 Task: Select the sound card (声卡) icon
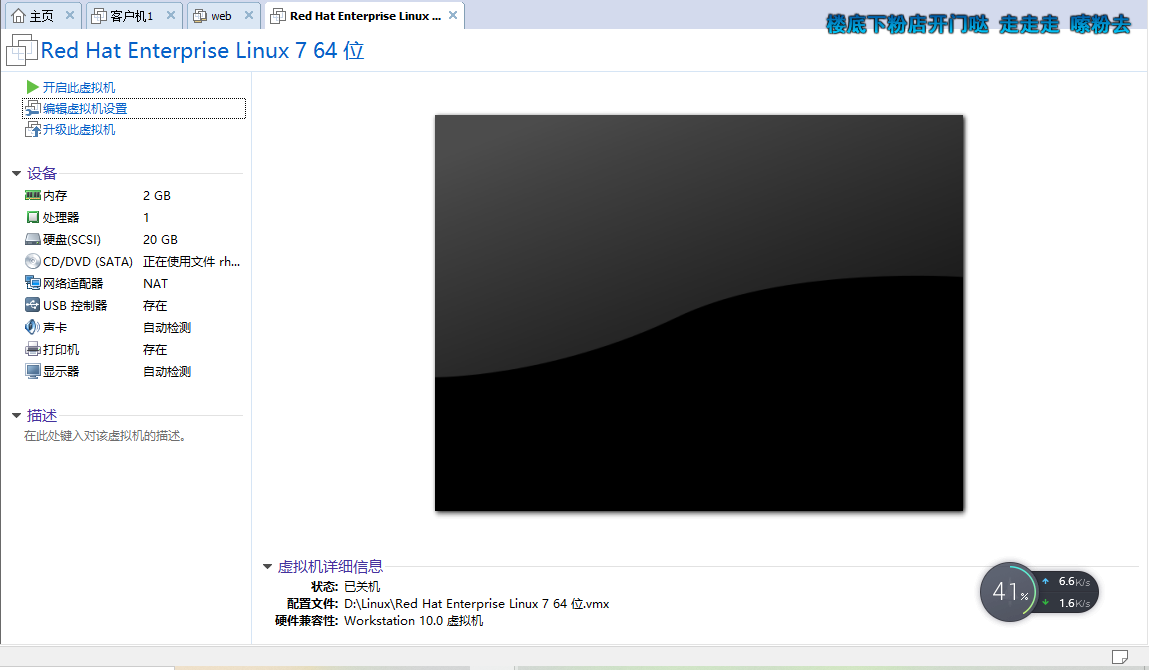point(32,327)
